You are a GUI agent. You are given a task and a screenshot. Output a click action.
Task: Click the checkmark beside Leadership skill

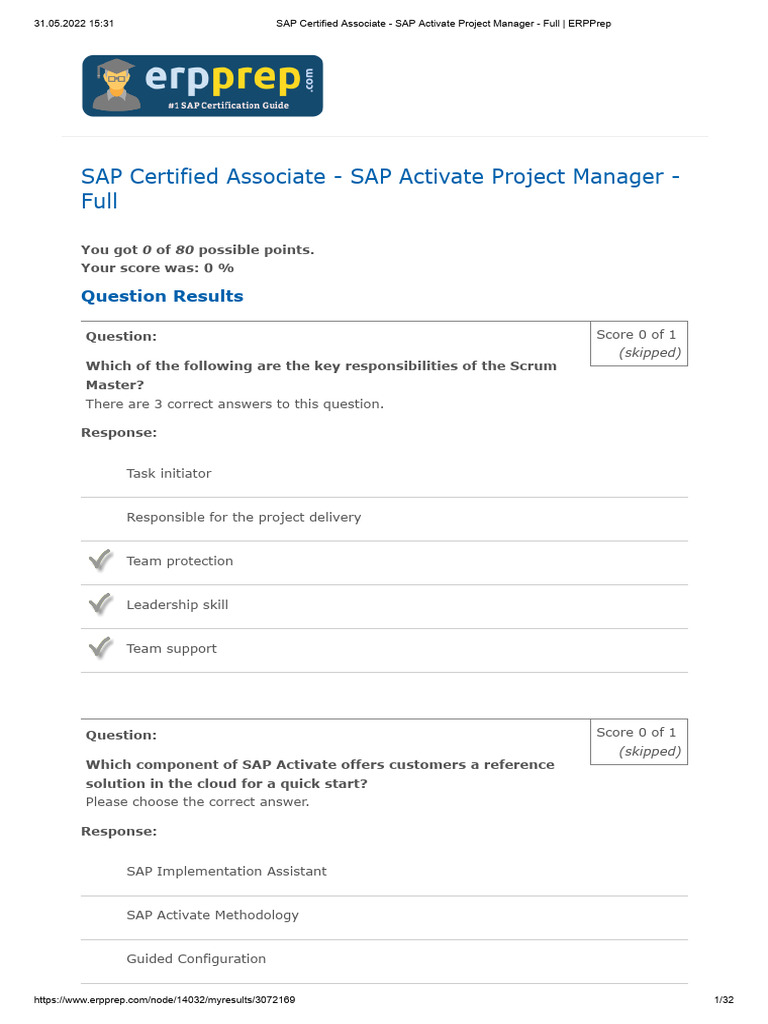pyautogui.click(x=100, y=605)
